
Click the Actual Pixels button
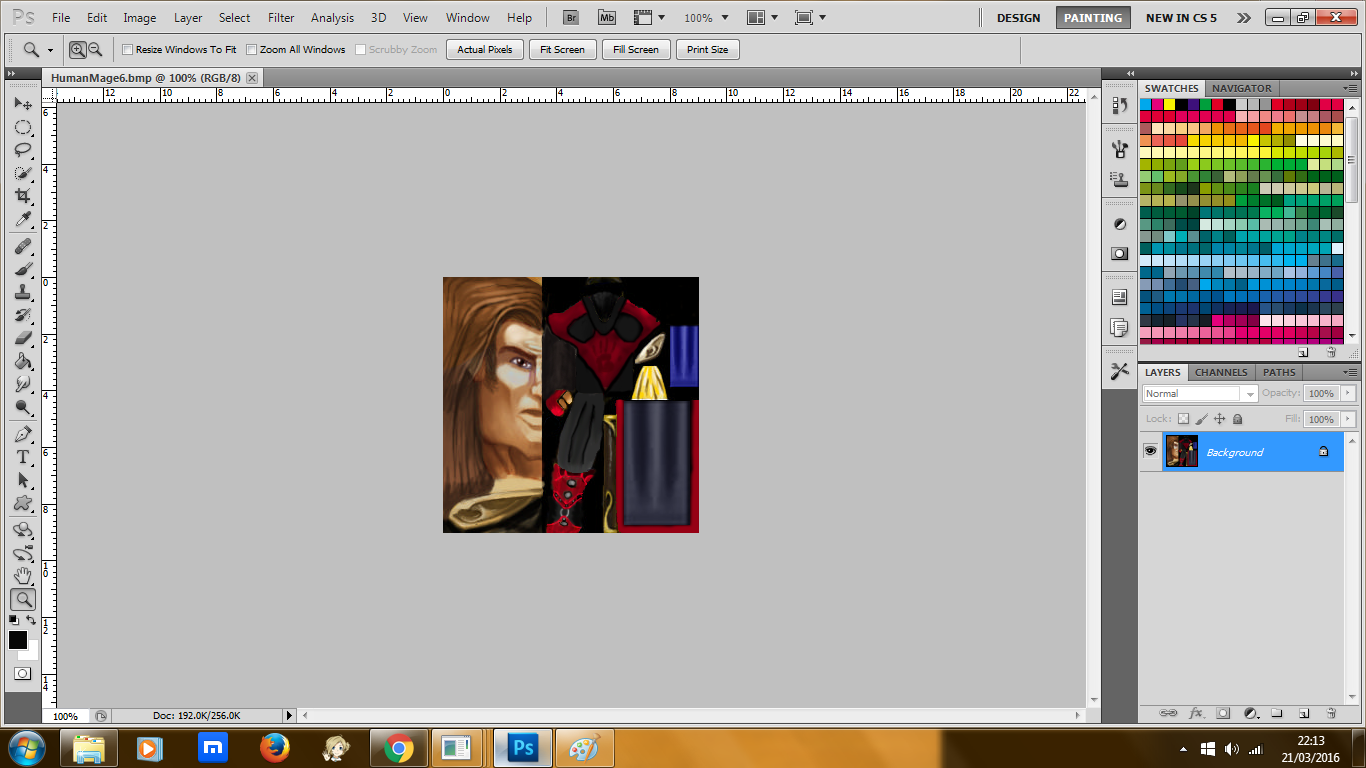click(485, 49)
